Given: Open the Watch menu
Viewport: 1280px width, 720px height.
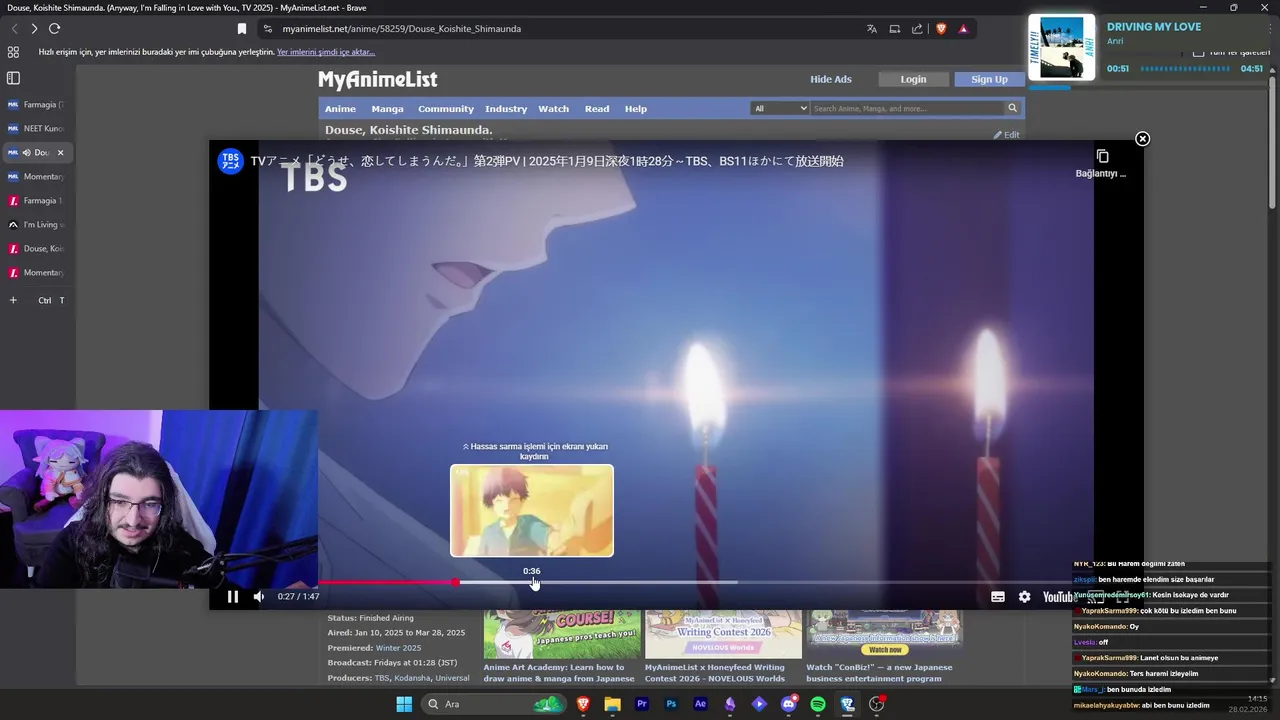Looking at the screenshot, I should pyautogui.click(x=553, y=108).
